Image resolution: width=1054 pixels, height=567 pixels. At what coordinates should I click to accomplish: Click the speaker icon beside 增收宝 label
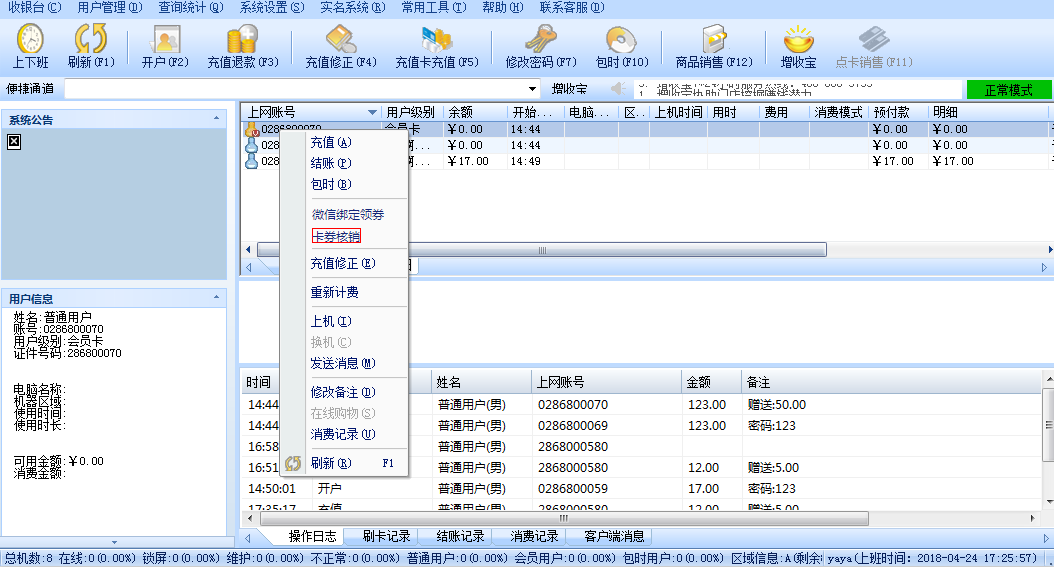(618, 89)
